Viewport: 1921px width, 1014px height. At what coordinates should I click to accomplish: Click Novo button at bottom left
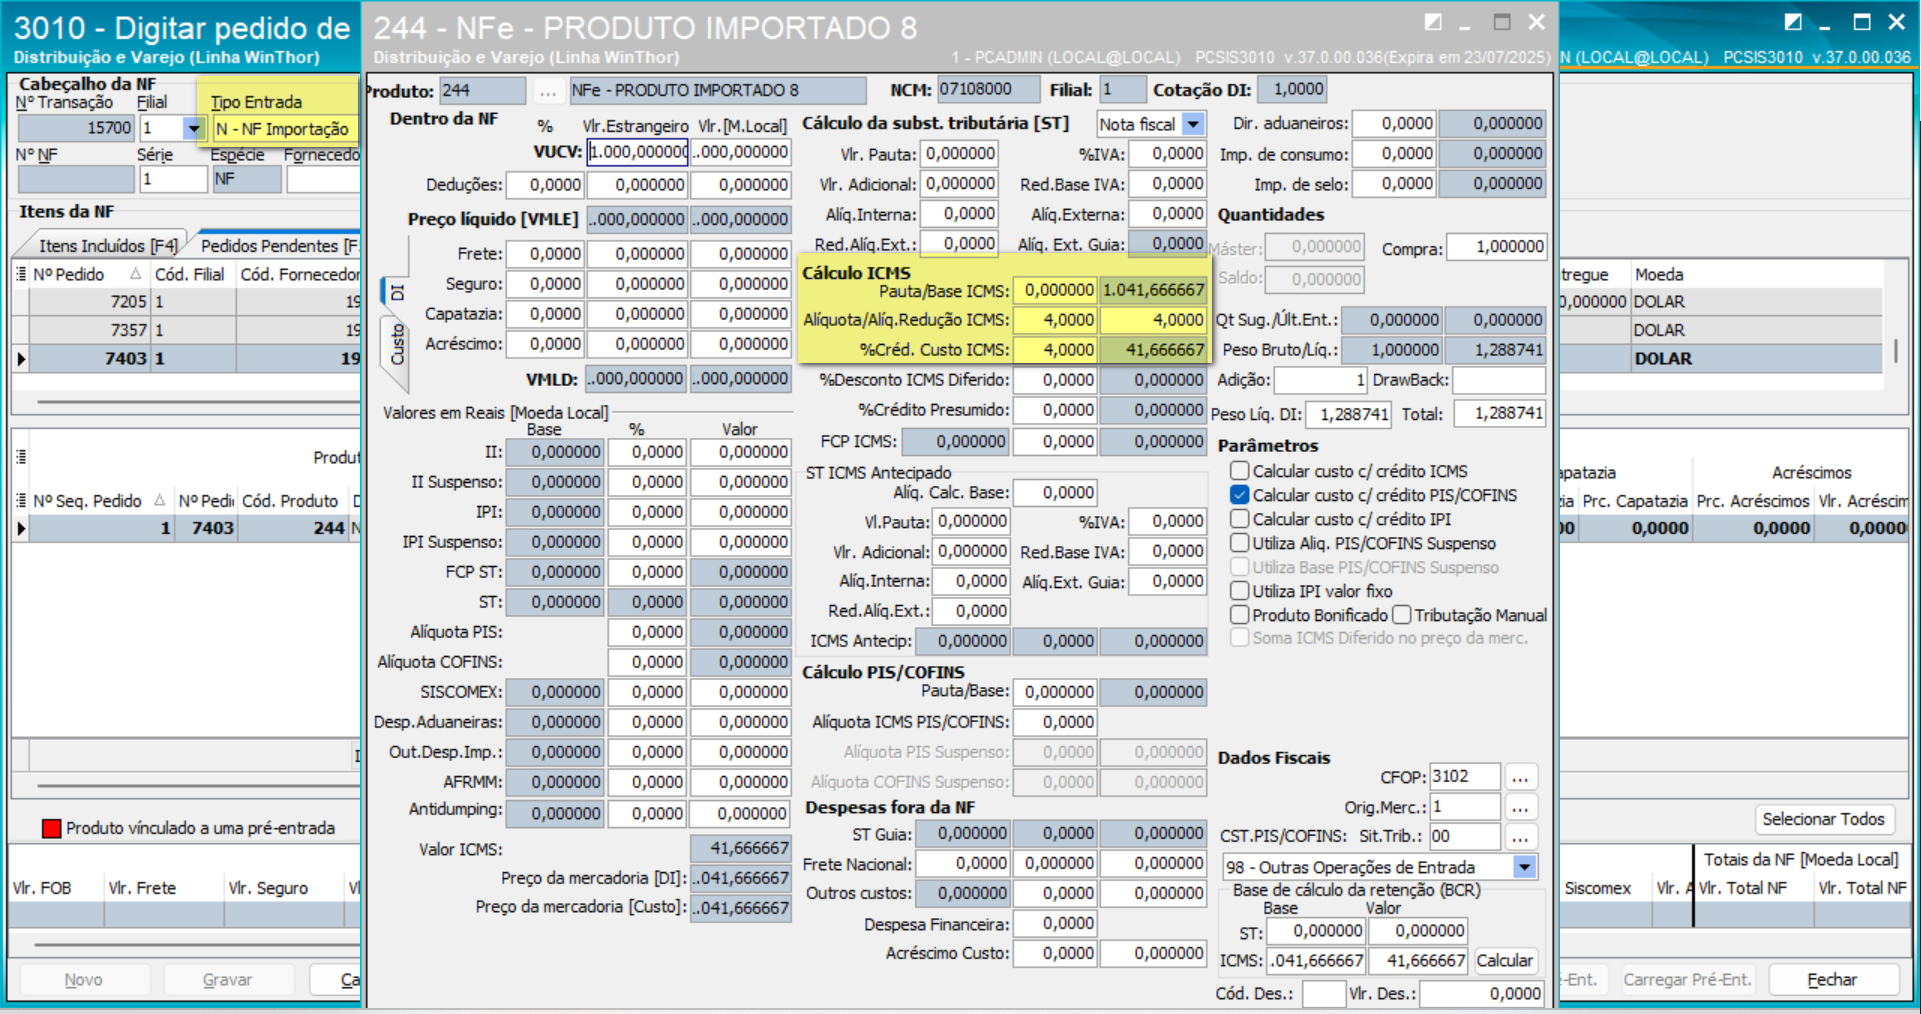84,980
